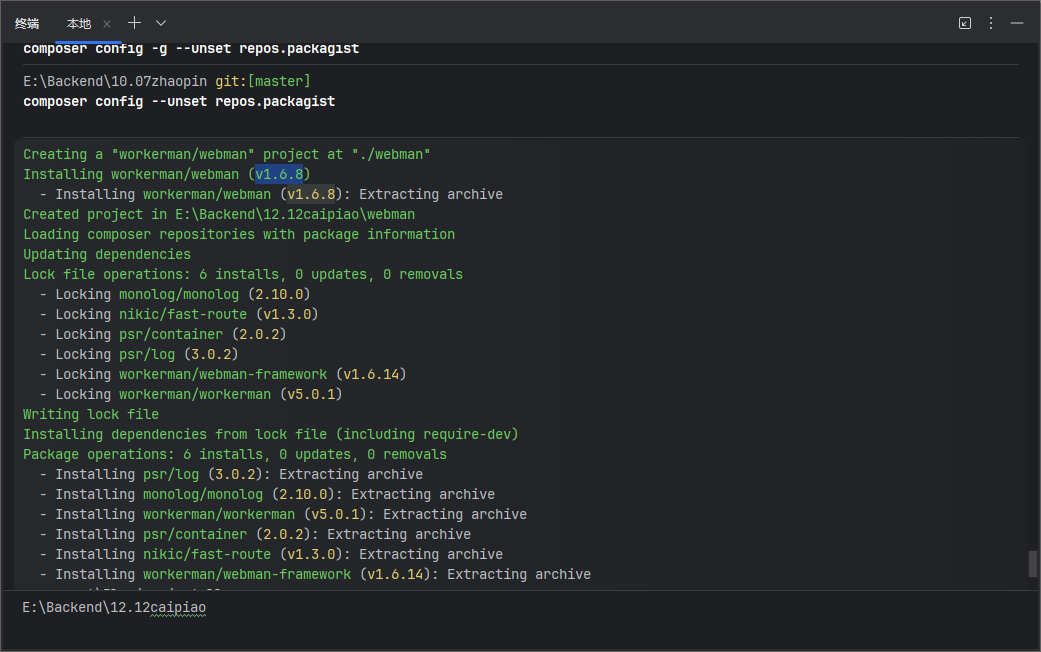1041x652 pixels.
Task: Click the 'git:[master]' branch label
Action: pos(263,81)
